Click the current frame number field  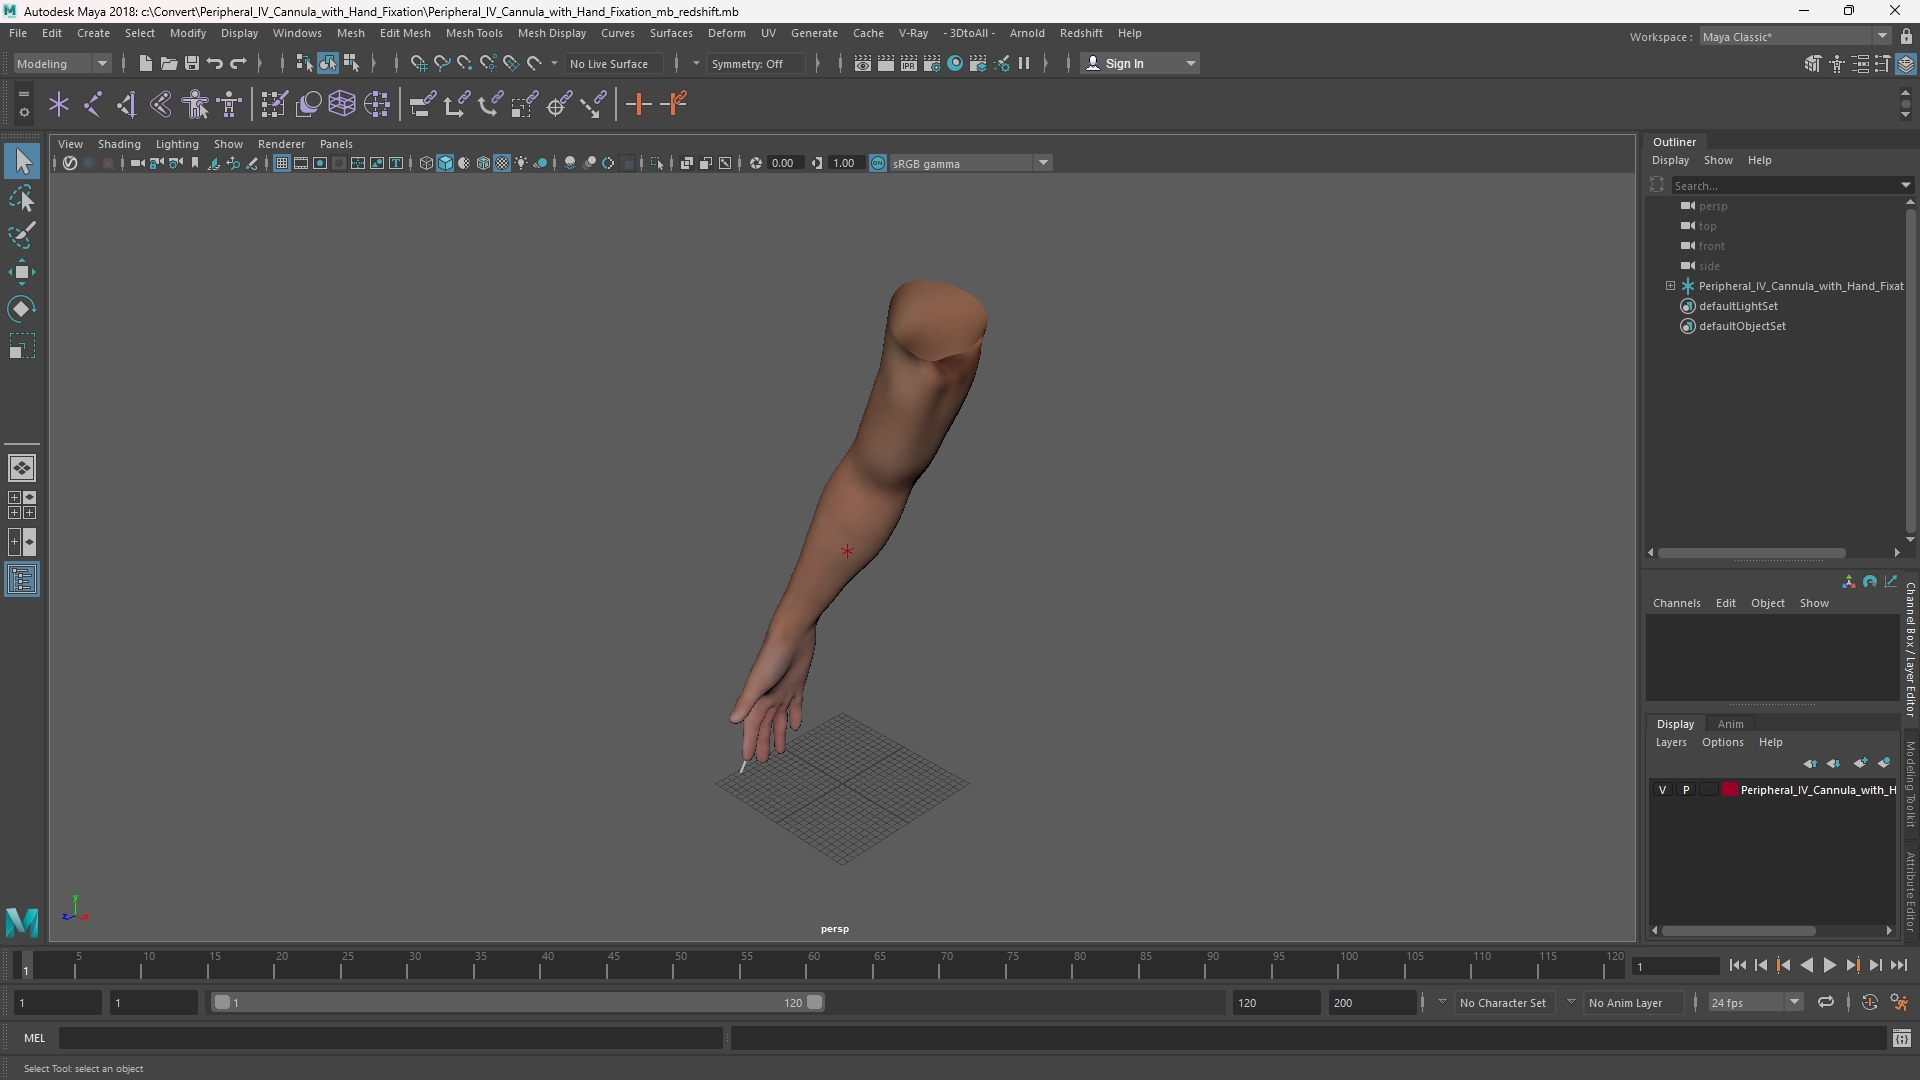(1674, 966)
